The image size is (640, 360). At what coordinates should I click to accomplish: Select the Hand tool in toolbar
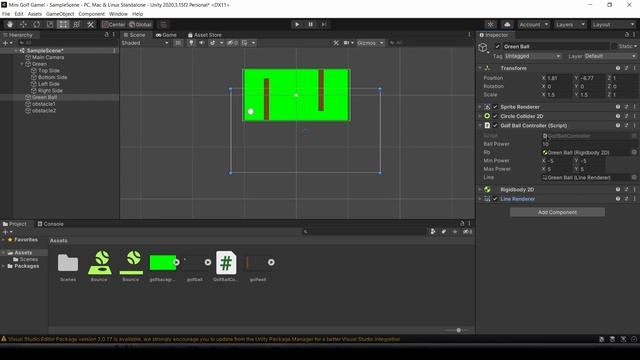[x=9, y=24]
